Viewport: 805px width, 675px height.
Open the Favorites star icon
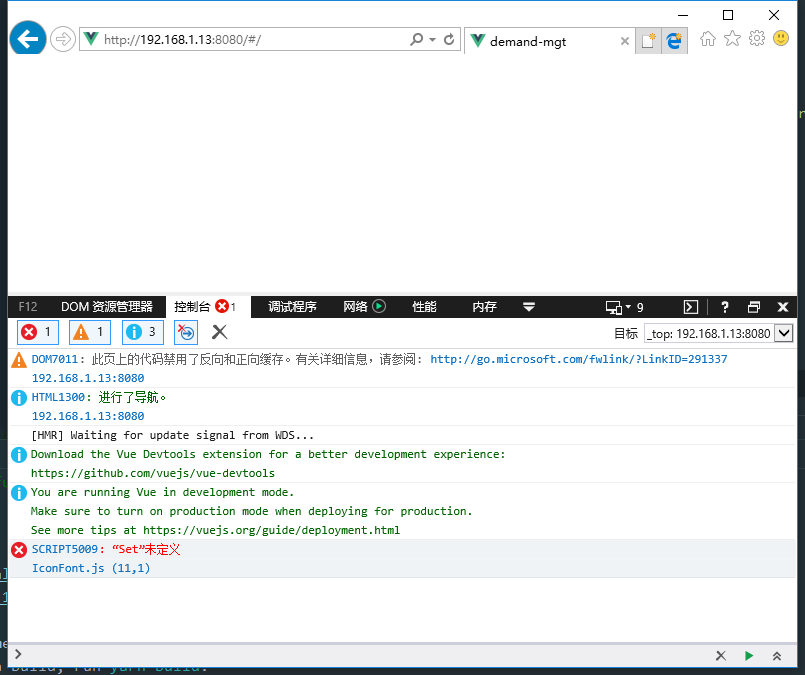[x=733, y=38]
